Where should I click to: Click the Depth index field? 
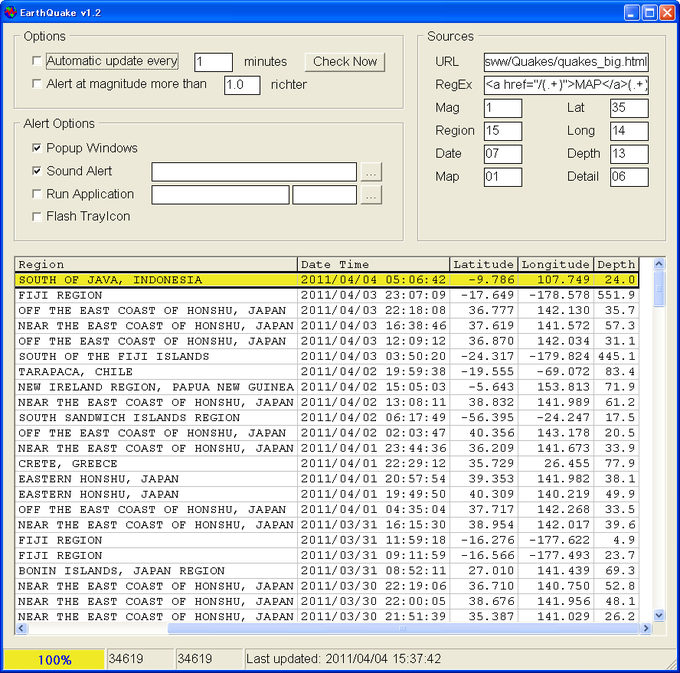click(629, 154)
